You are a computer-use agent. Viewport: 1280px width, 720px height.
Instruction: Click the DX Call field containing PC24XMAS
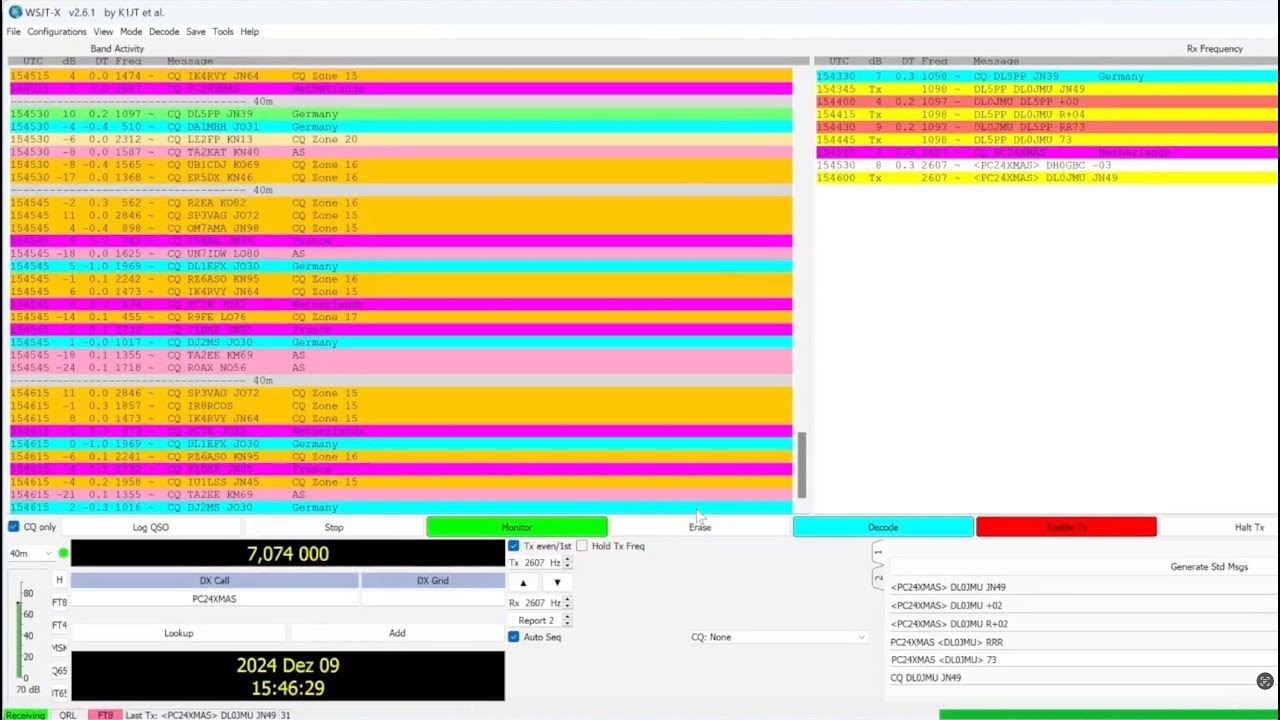coord(214,599)
